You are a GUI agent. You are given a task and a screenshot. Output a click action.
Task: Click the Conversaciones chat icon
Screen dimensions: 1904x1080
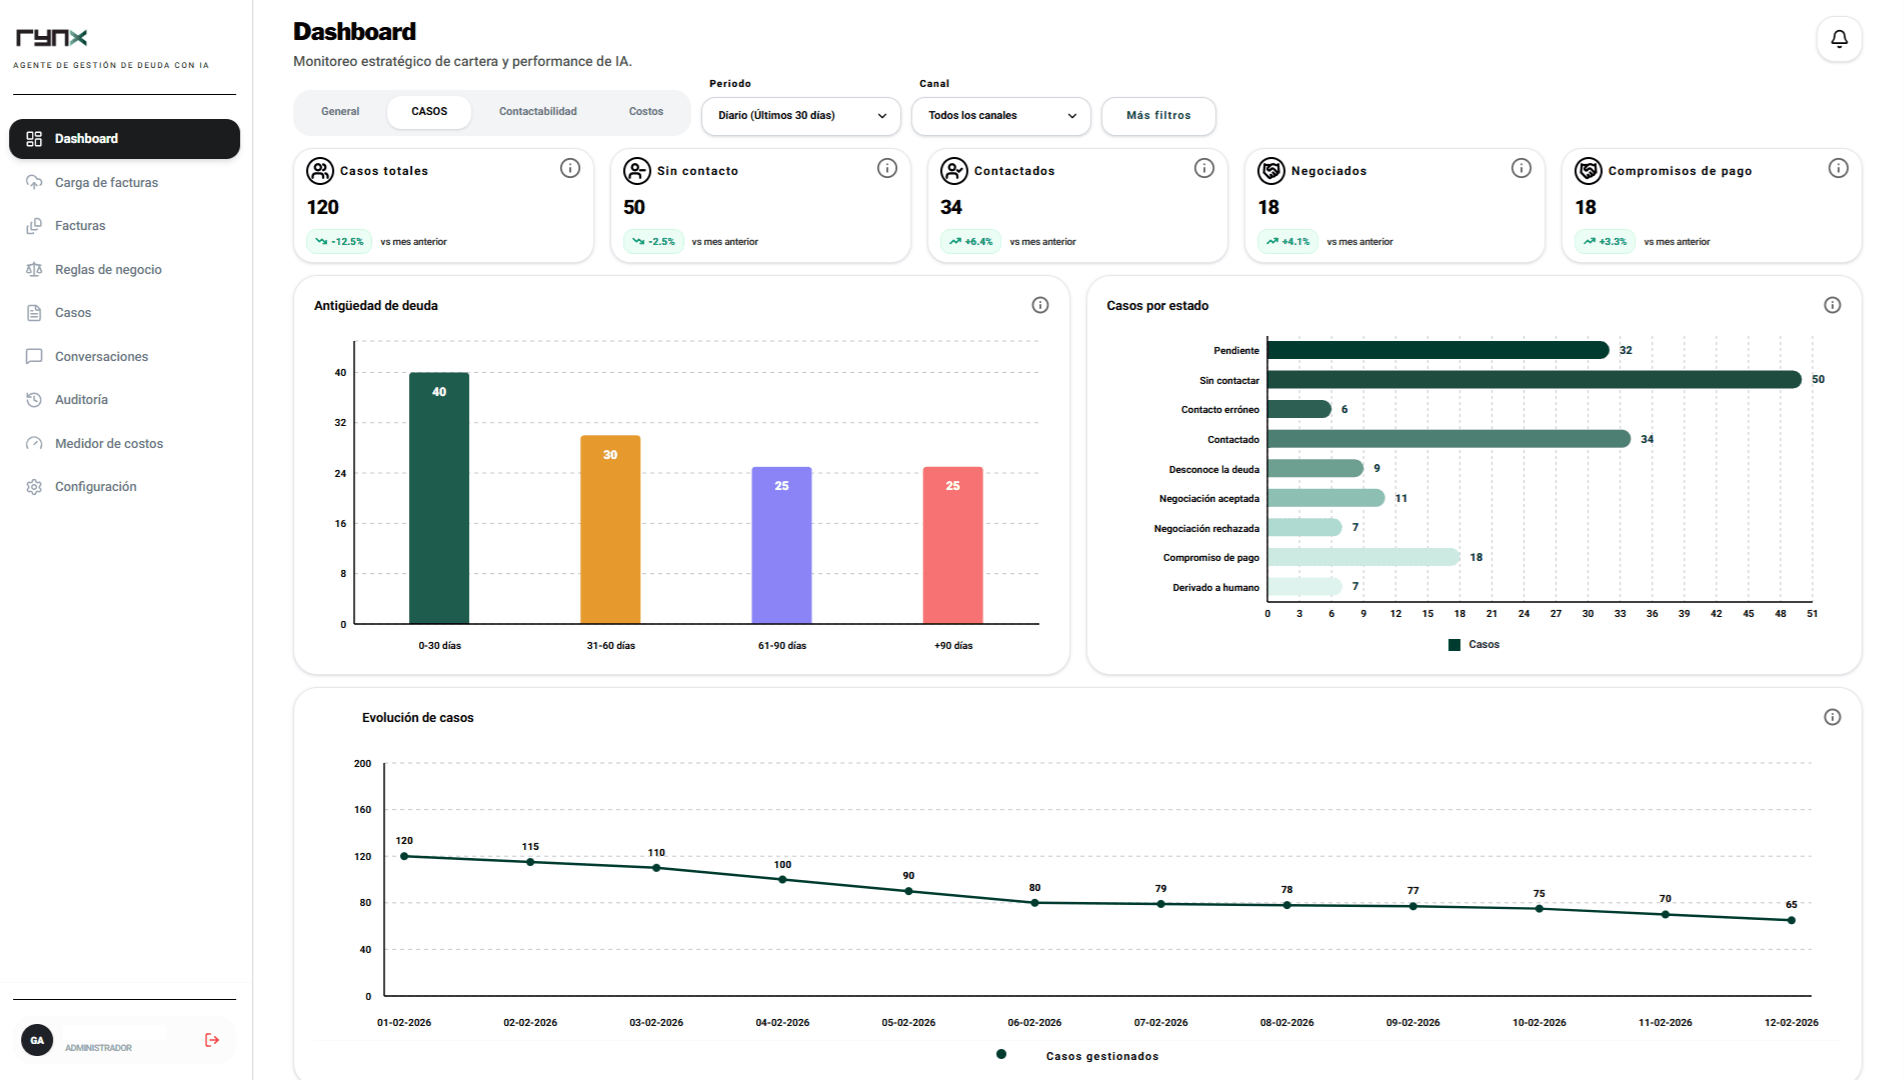point(34,356)
